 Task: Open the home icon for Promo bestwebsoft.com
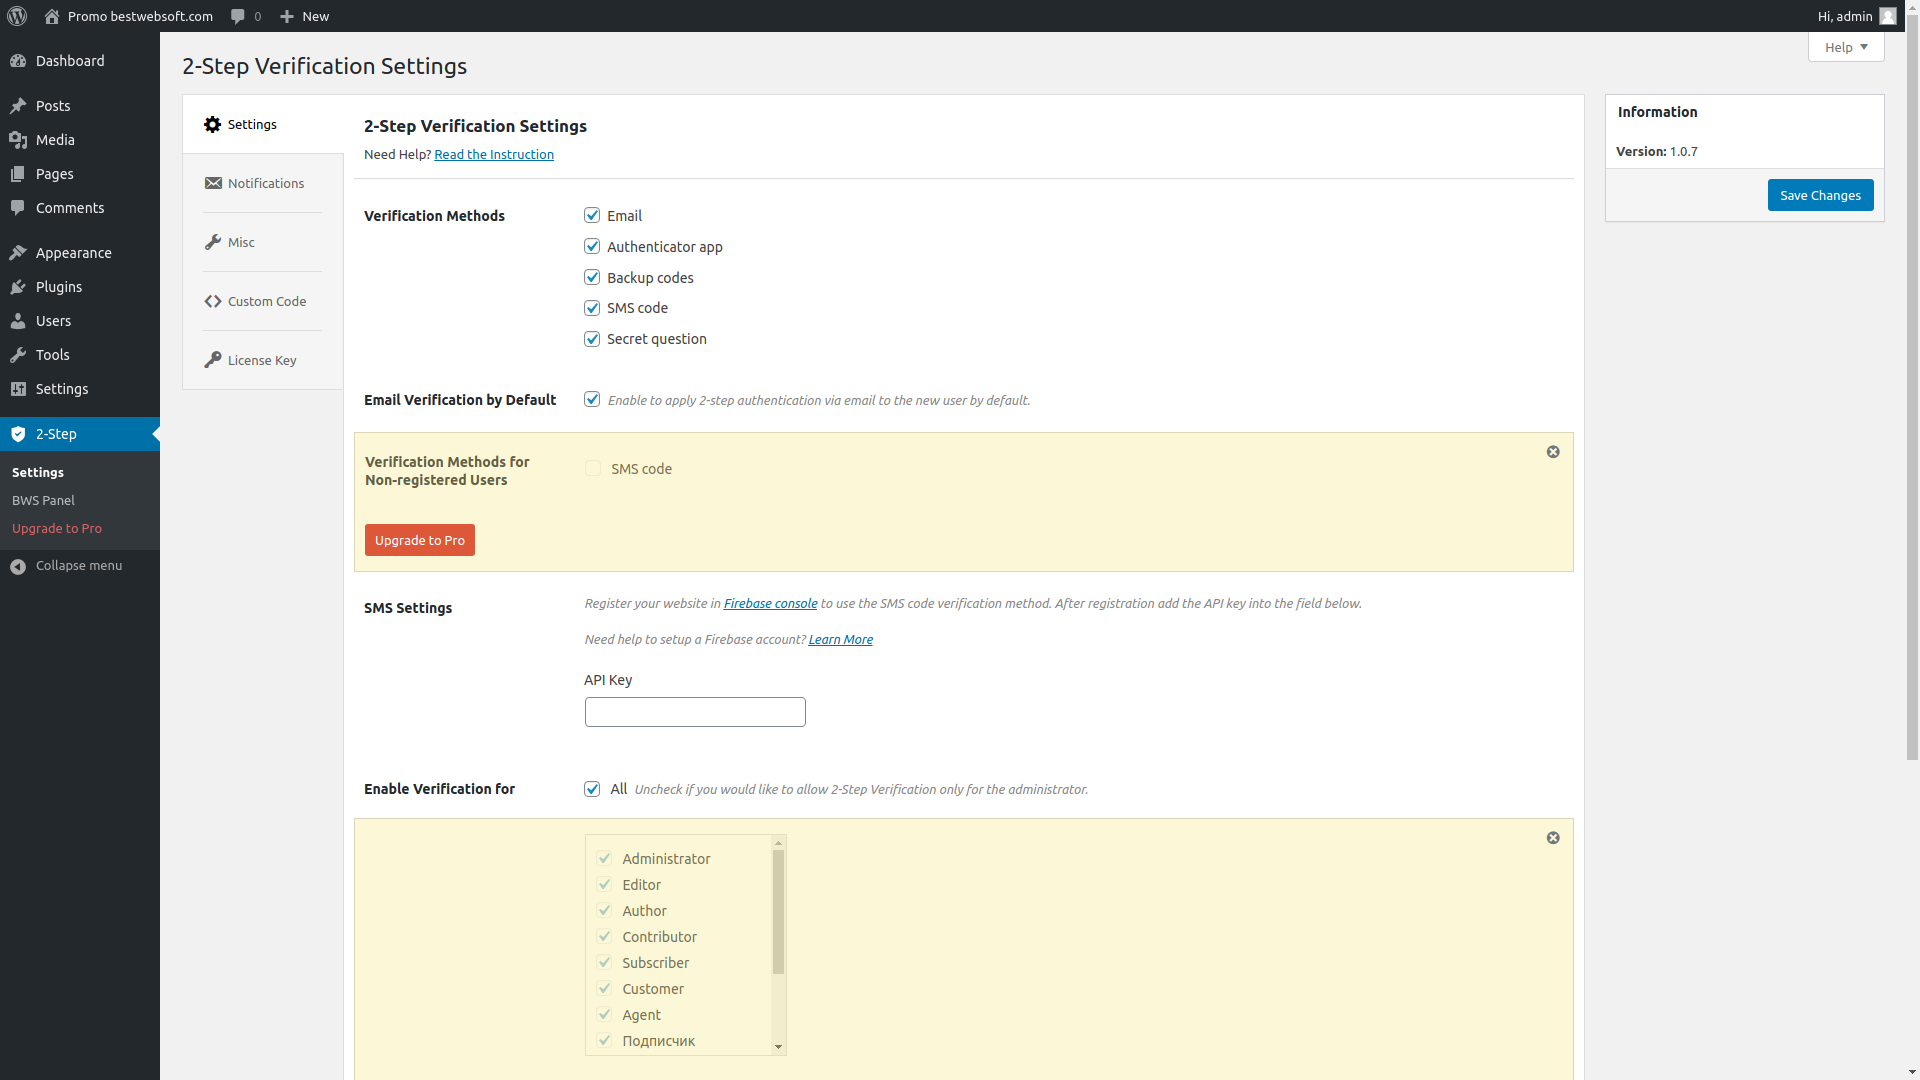coord(52,16)
